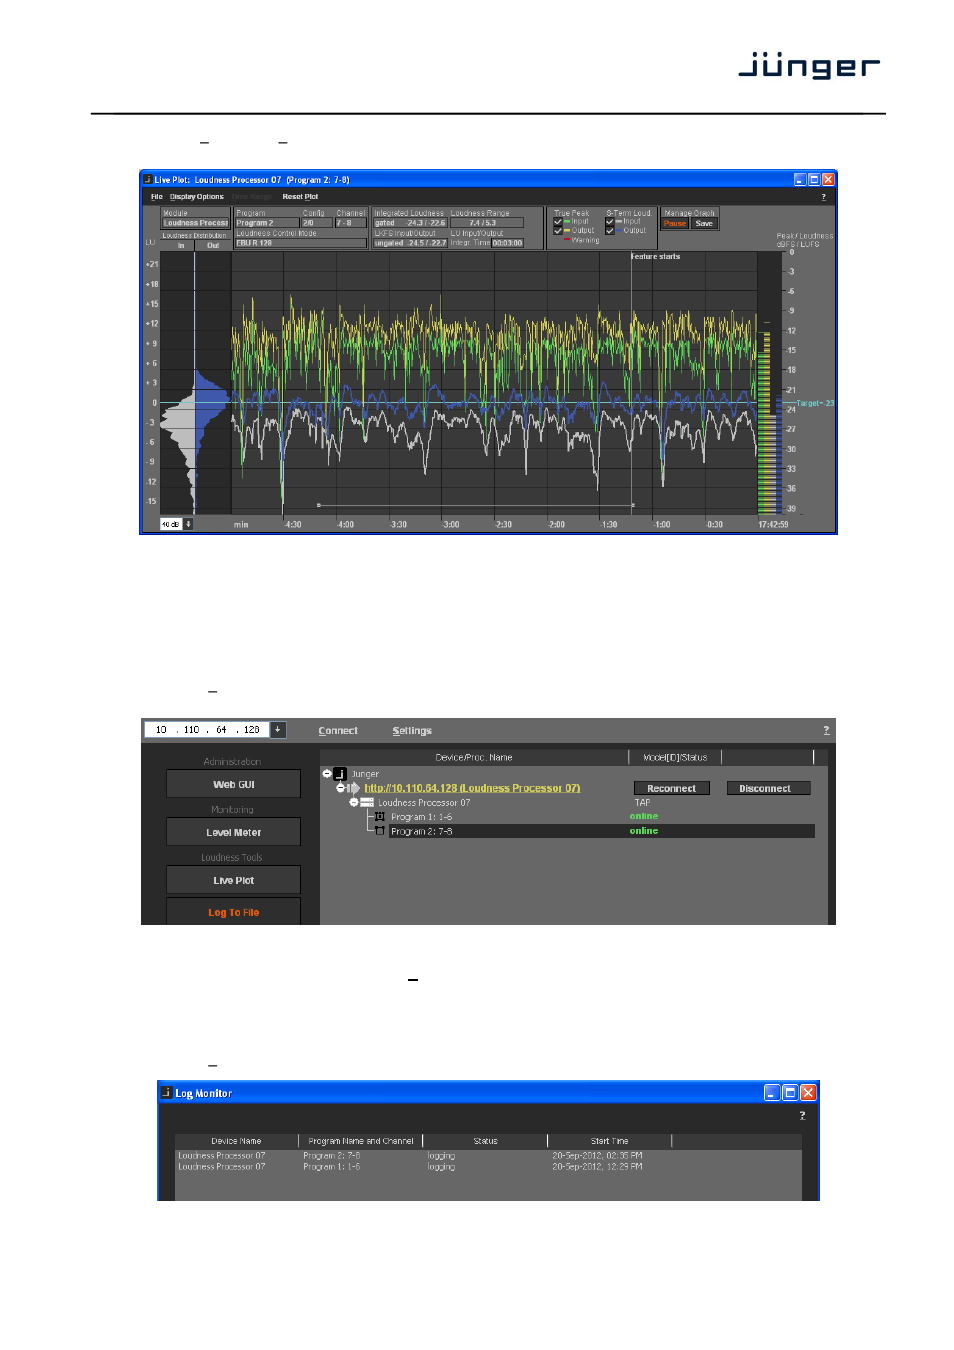Click Reset Plot in Live Plot menu bar
Viewport: 954px width, 1350px height.
300,197
